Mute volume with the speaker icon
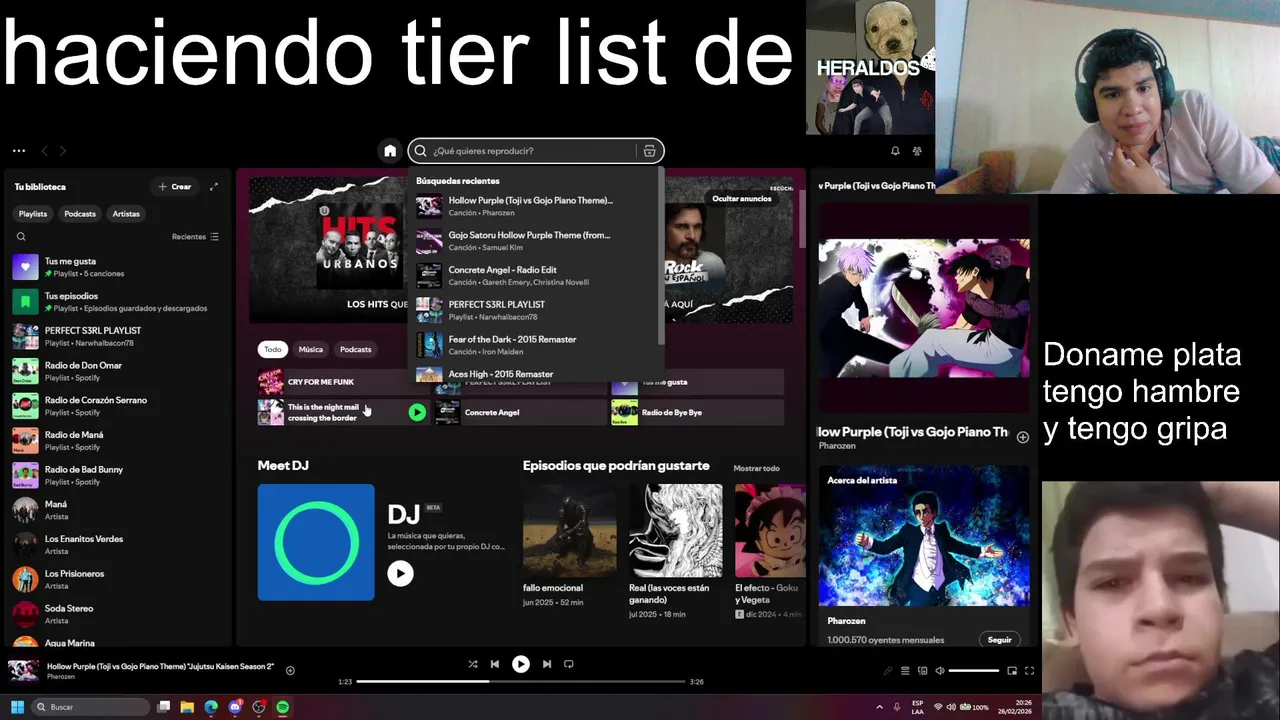The image size is (1280, 720). click(x=938, y=671)
